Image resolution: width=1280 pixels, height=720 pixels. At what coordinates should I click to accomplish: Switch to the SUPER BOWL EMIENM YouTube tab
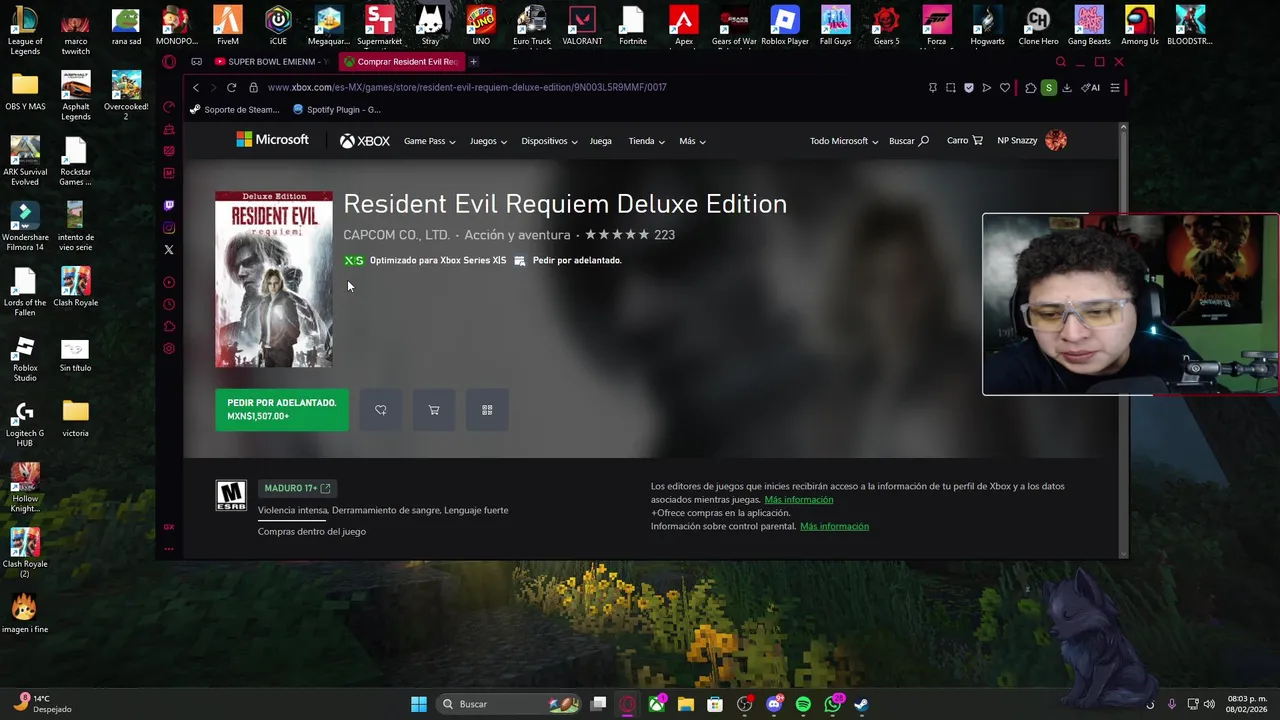pos(271,62)
